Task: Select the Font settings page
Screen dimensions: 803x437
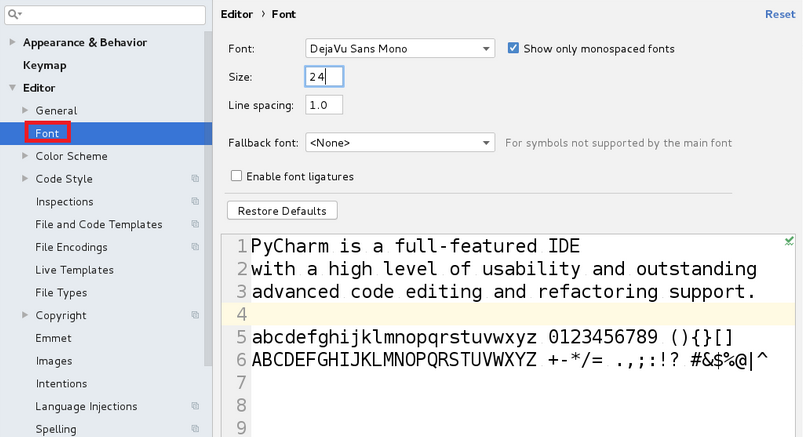Action: (x=47, y=133)
